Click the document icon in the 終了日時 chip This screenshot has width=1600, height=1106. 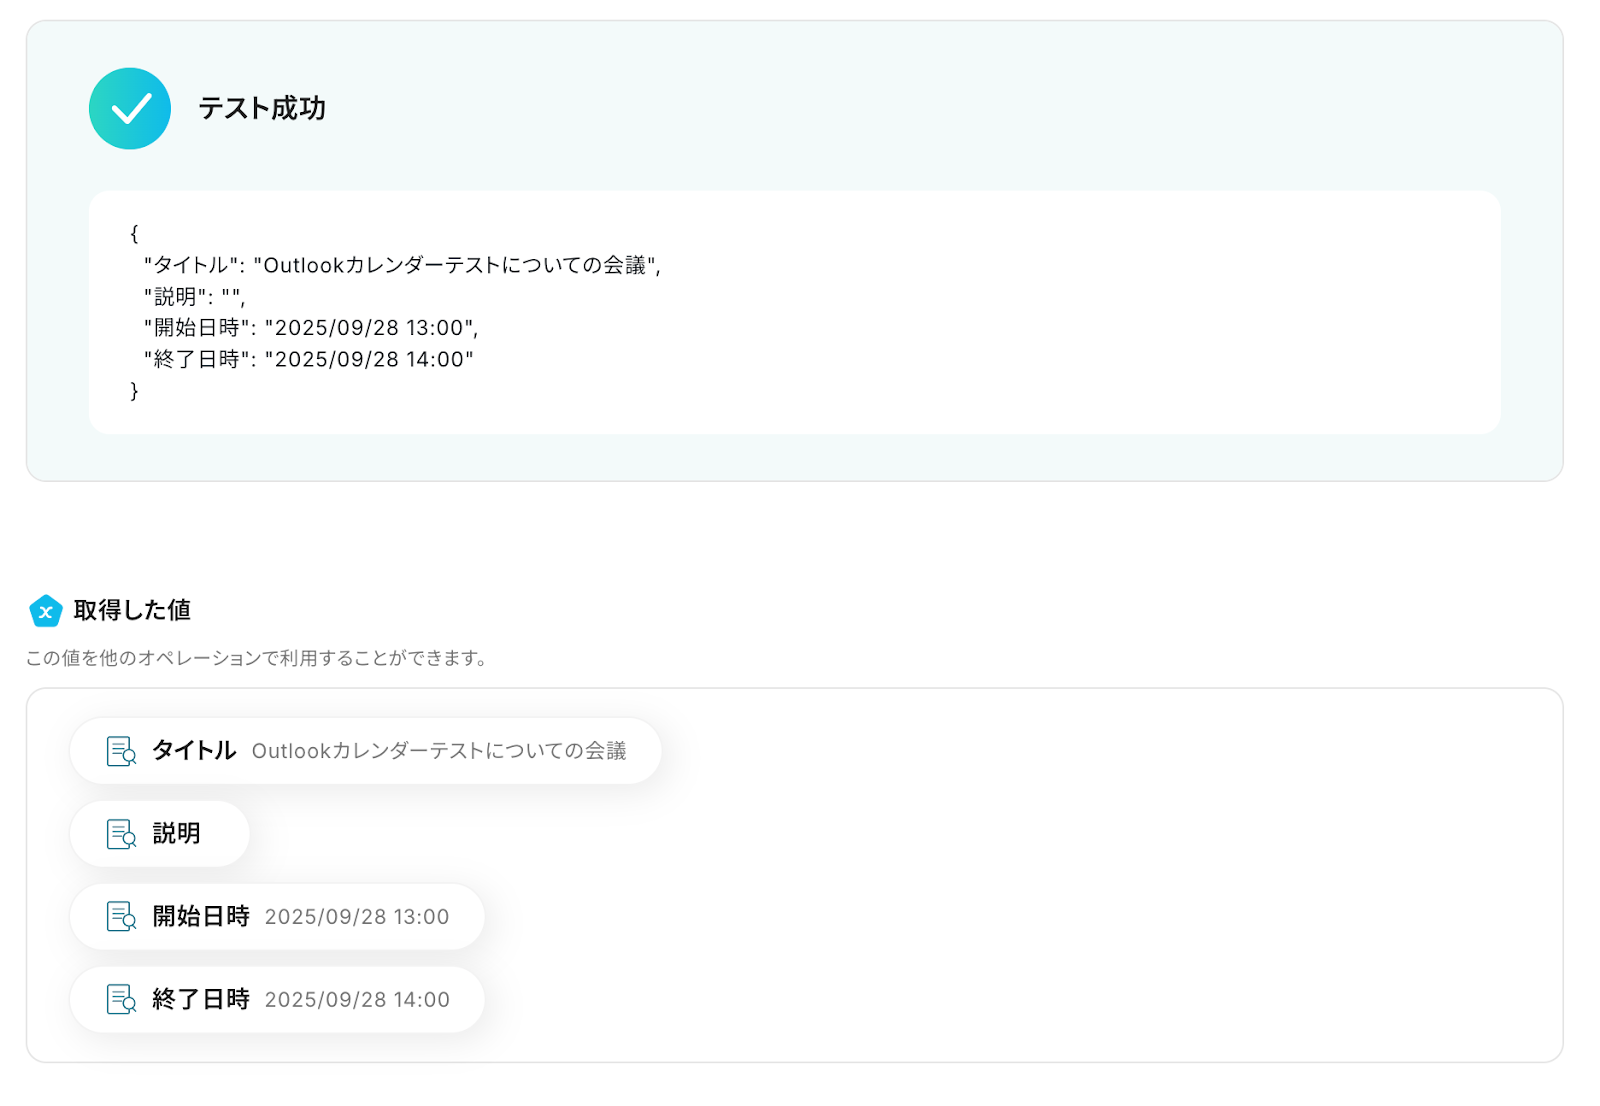coord(121,1000)
